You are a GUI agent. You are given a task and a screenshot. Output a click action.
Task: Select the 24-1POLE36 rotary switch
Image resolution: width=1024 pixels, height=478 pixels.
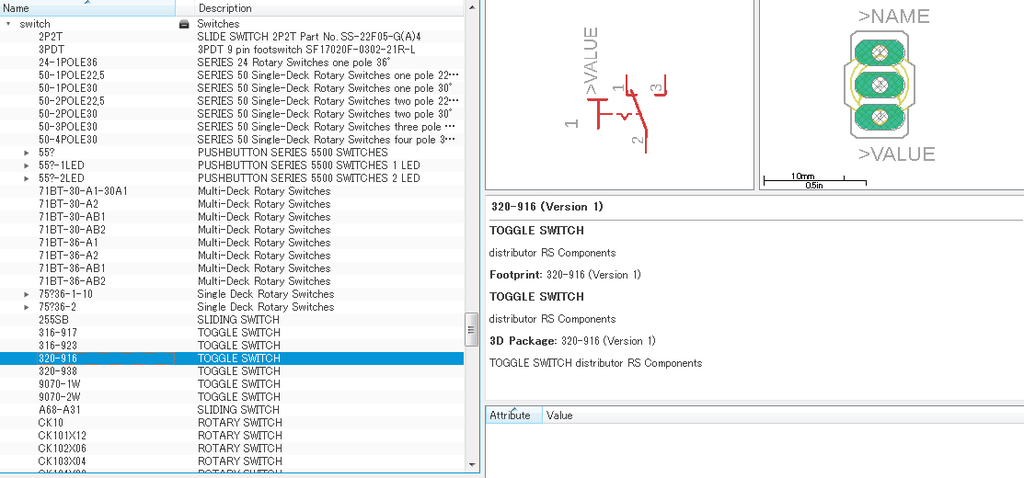tap(232, 62)
